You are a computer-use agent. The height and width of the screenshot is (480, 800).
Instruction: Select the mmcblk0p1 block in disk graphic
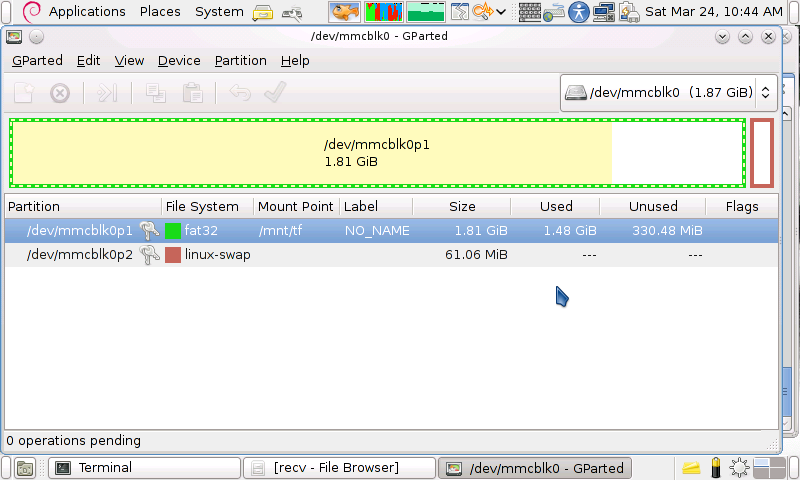pos(378,153)
